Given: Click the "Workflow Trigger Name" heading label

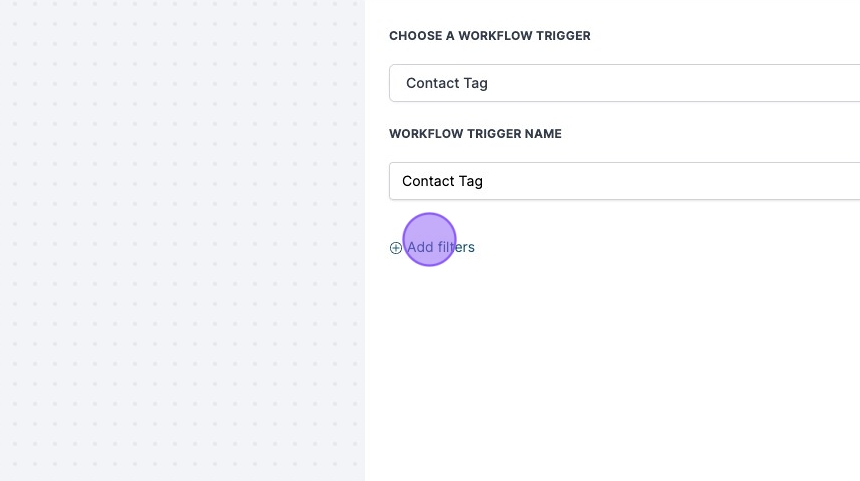Looking at the screenshot, I should (x=475, y=134).
